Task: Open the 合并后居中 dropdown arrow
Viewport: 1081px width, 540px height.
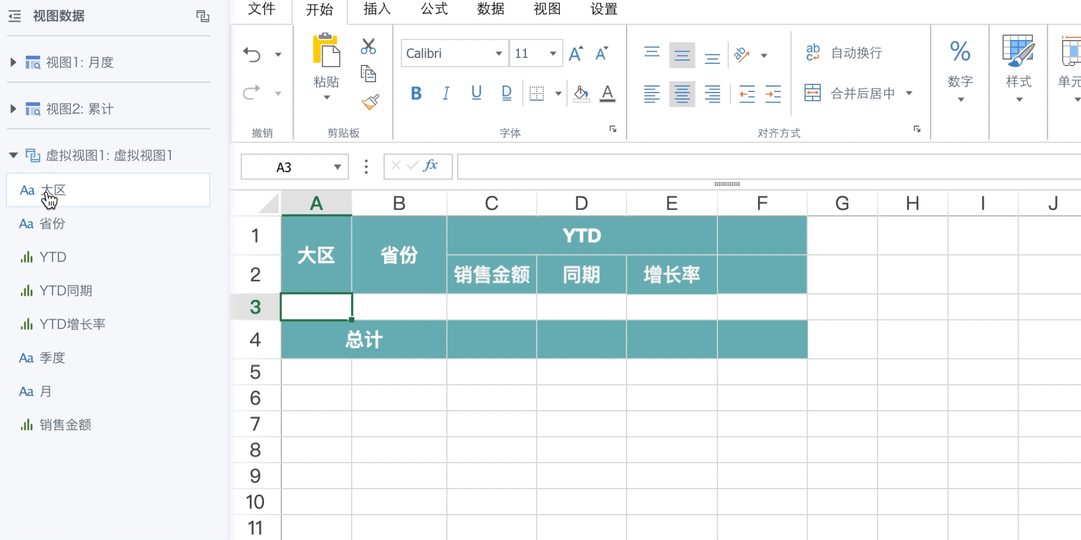Action: [x=909, y=93]
